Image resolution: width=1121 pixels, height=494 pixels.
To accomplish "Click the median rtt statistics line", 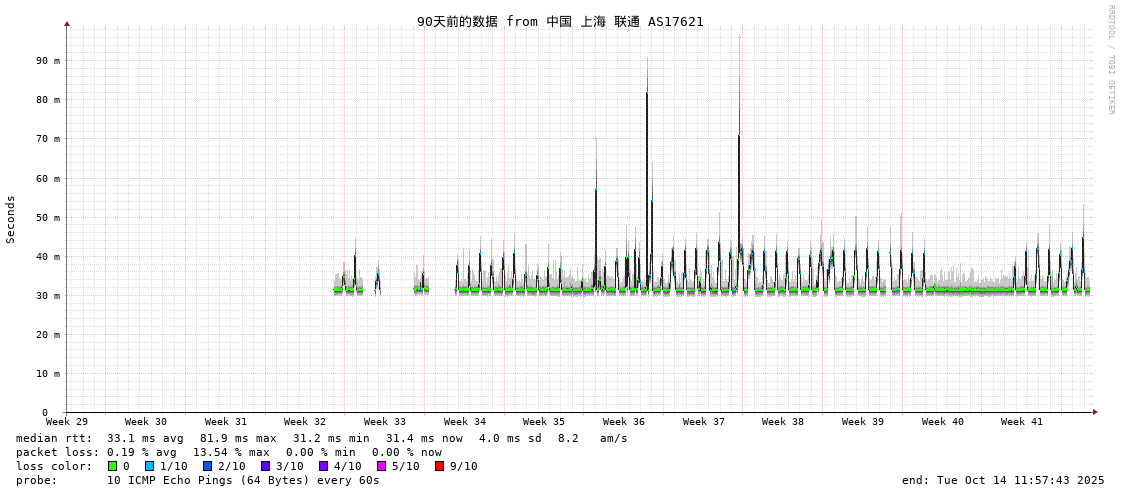I will [x=322, y=438].
